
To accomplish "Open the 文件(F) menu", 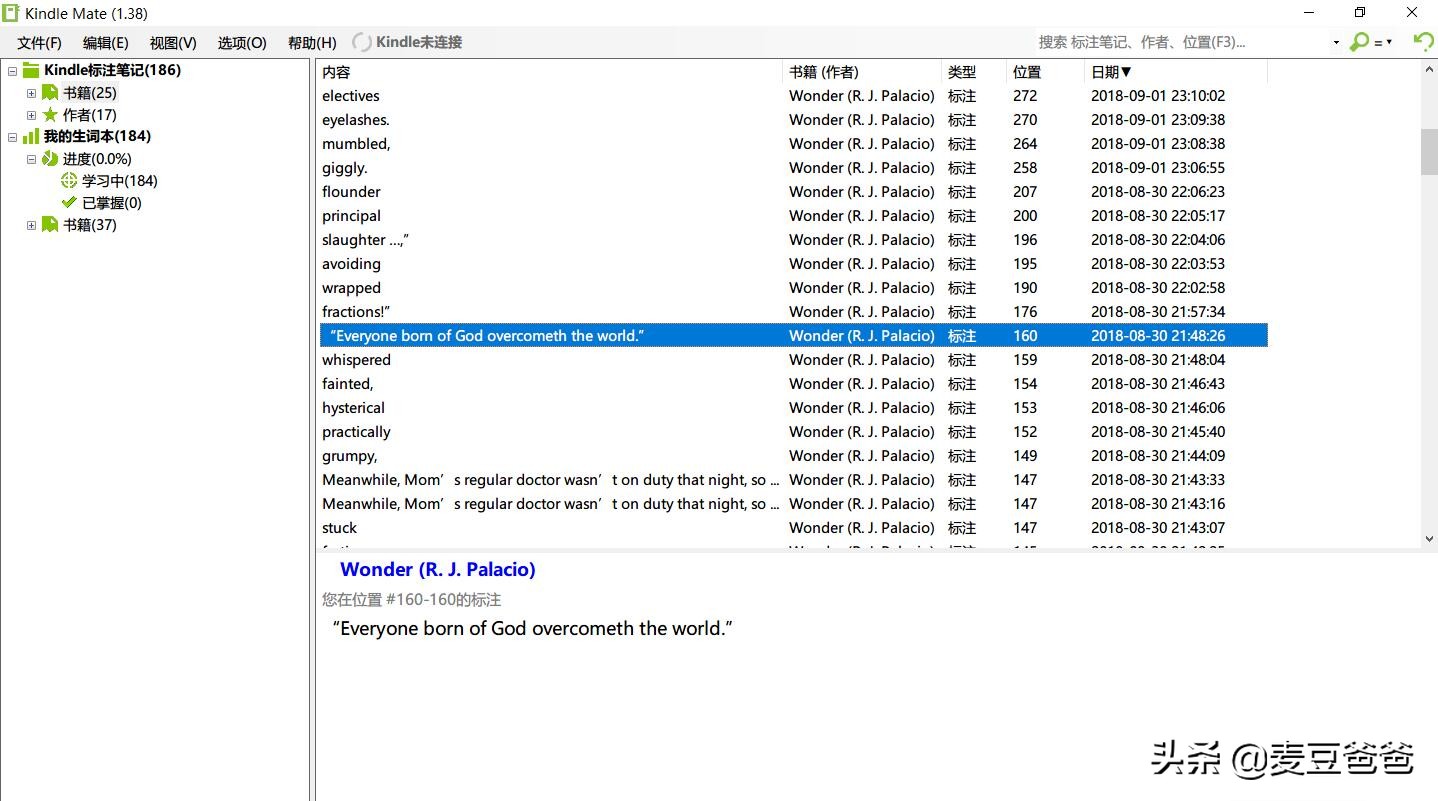I will pos(39,43).
